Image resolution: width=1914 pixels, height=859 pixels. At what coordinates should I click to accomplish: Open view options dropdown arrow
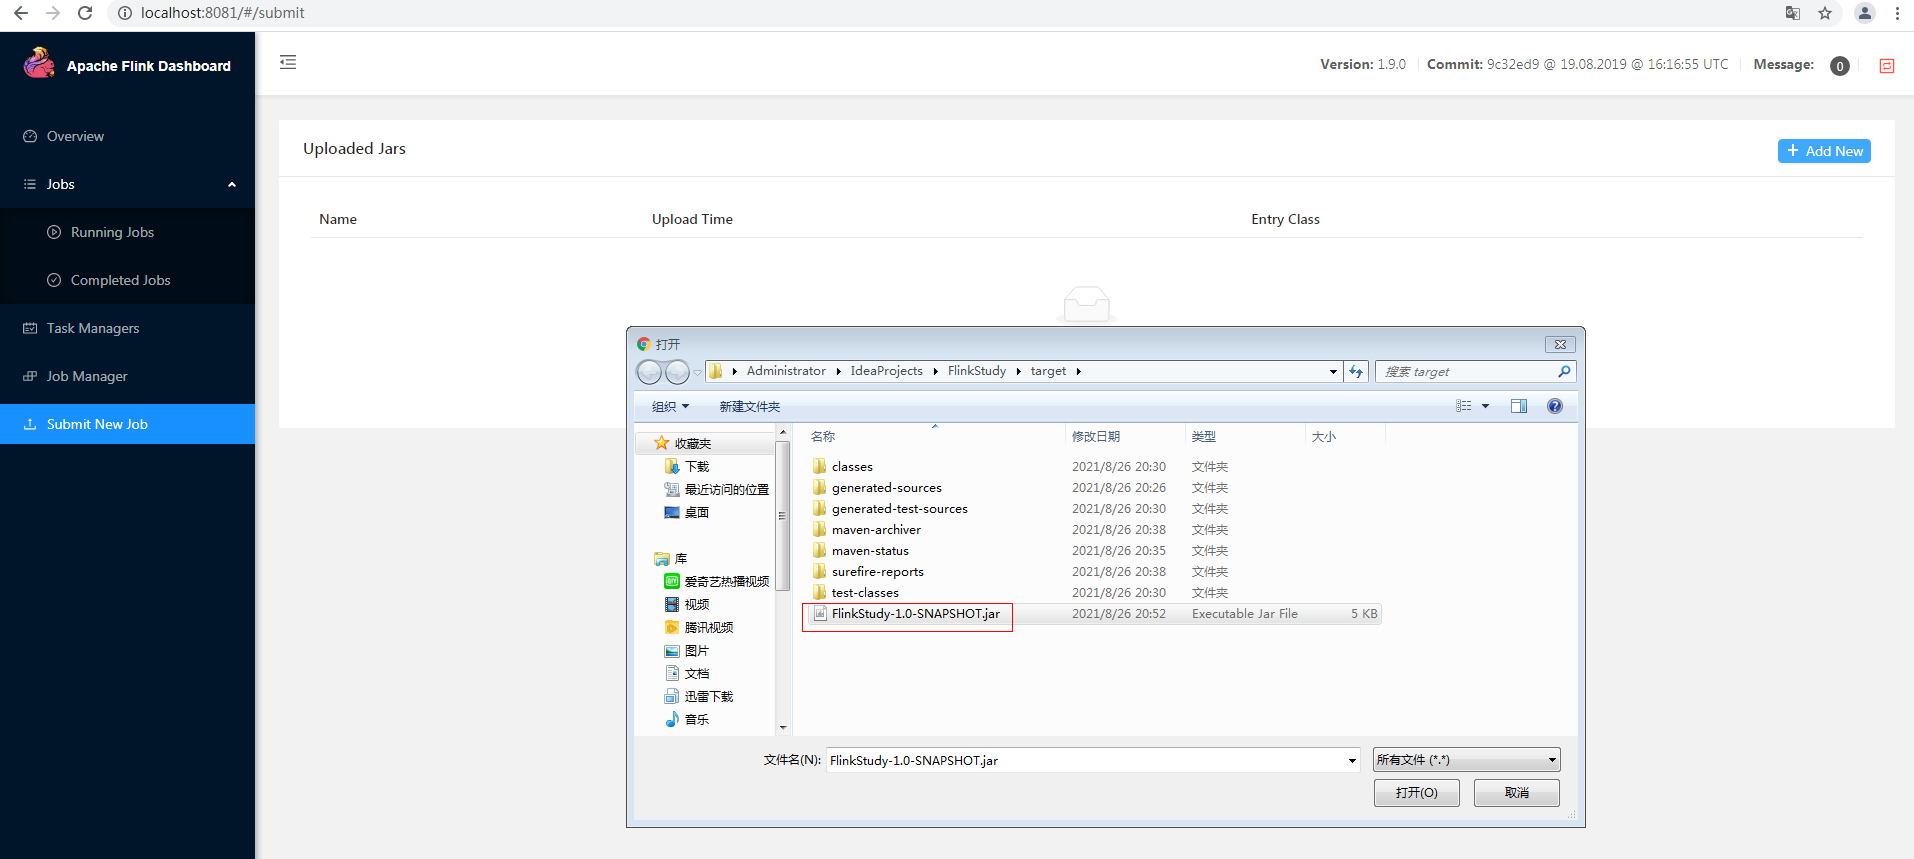point(1485,406)
